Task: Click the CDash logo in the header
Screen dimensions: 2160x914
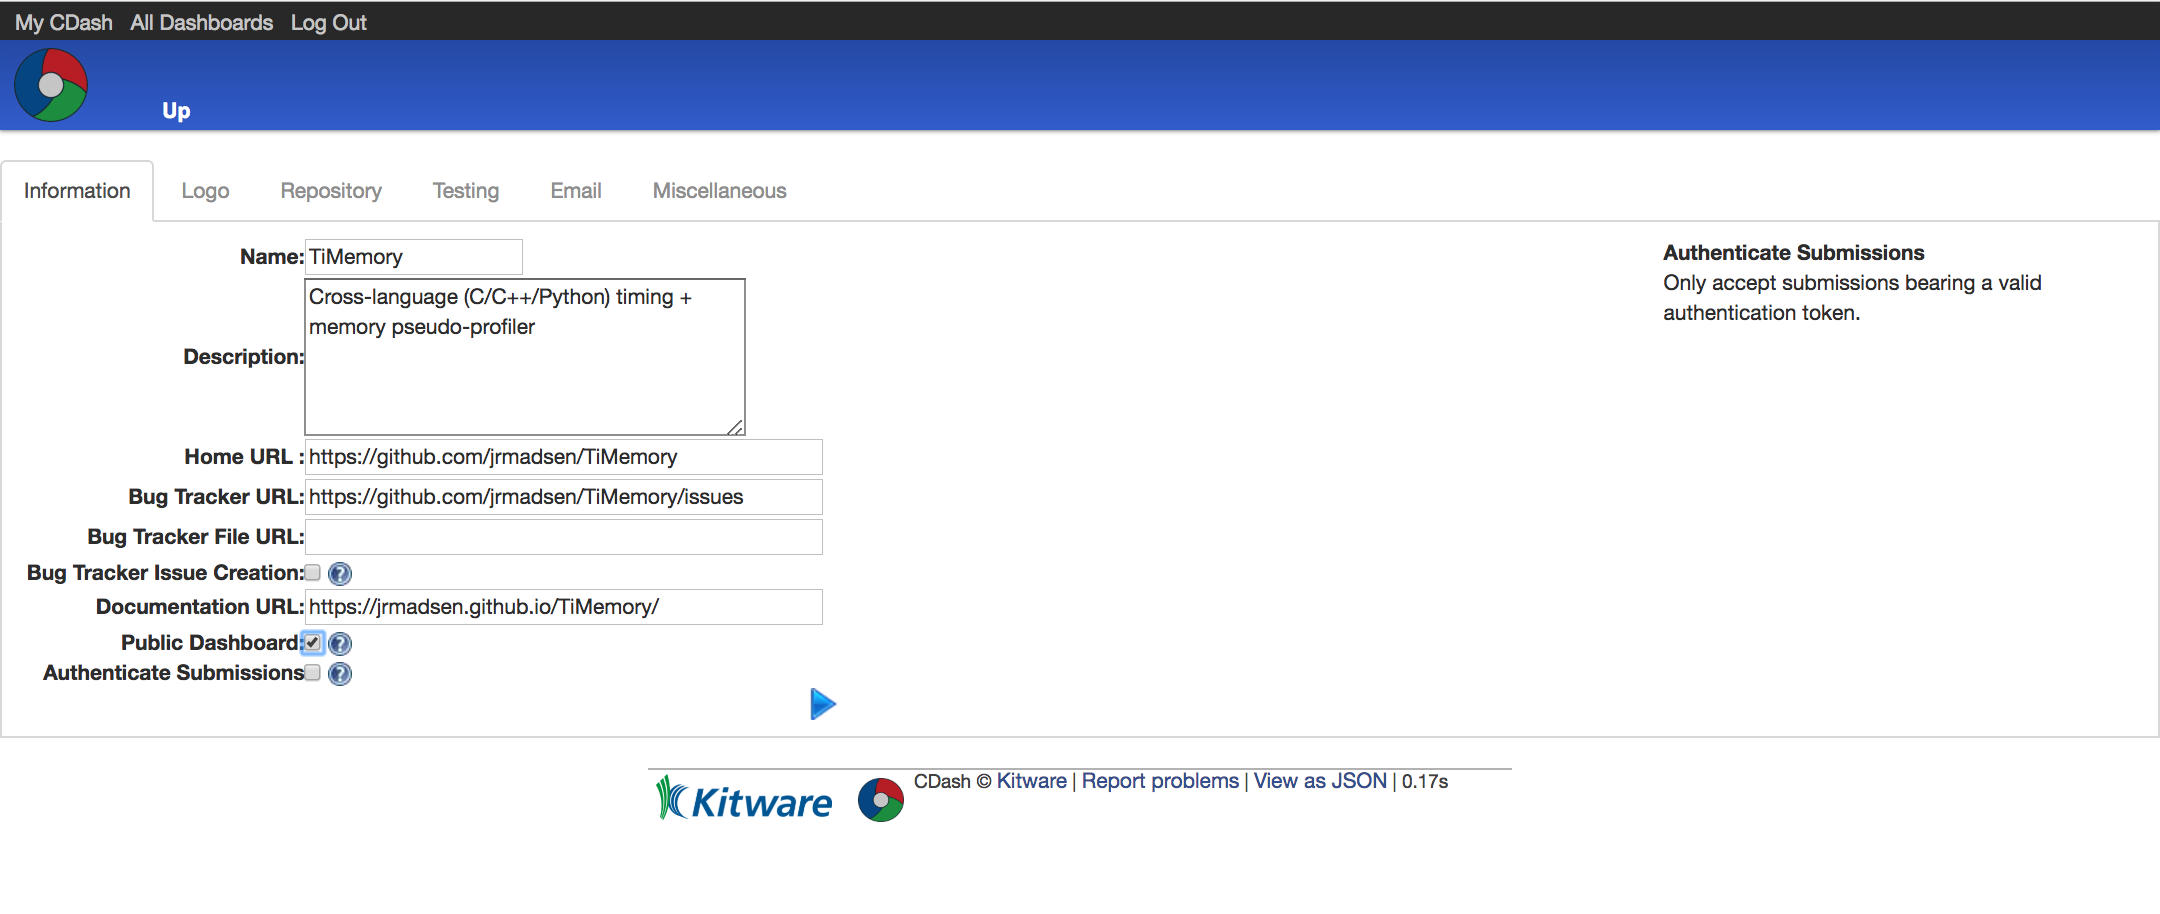Action: [49, 84]
